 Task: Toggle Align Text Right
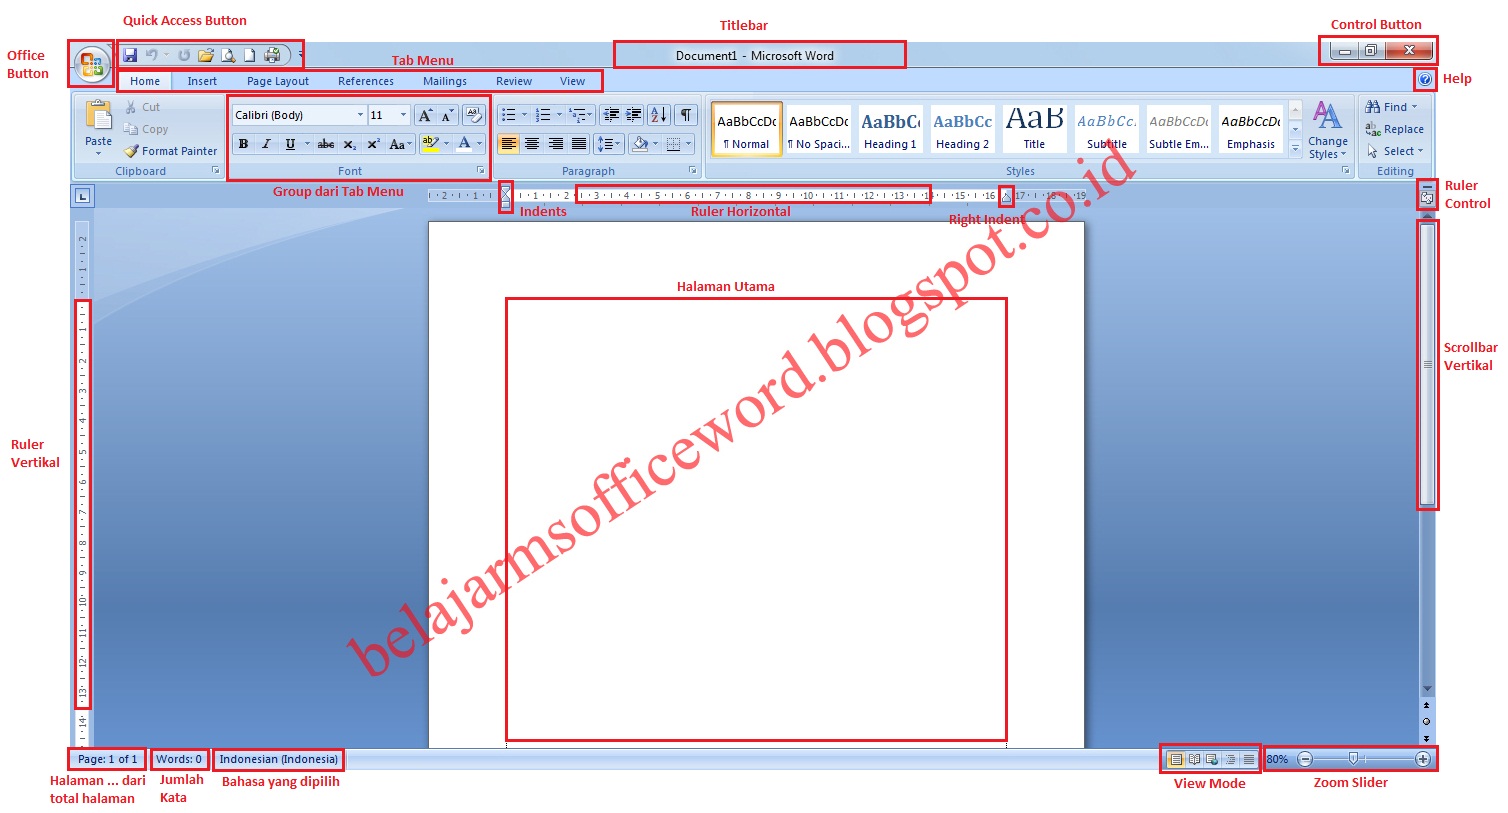coord(555,144)
